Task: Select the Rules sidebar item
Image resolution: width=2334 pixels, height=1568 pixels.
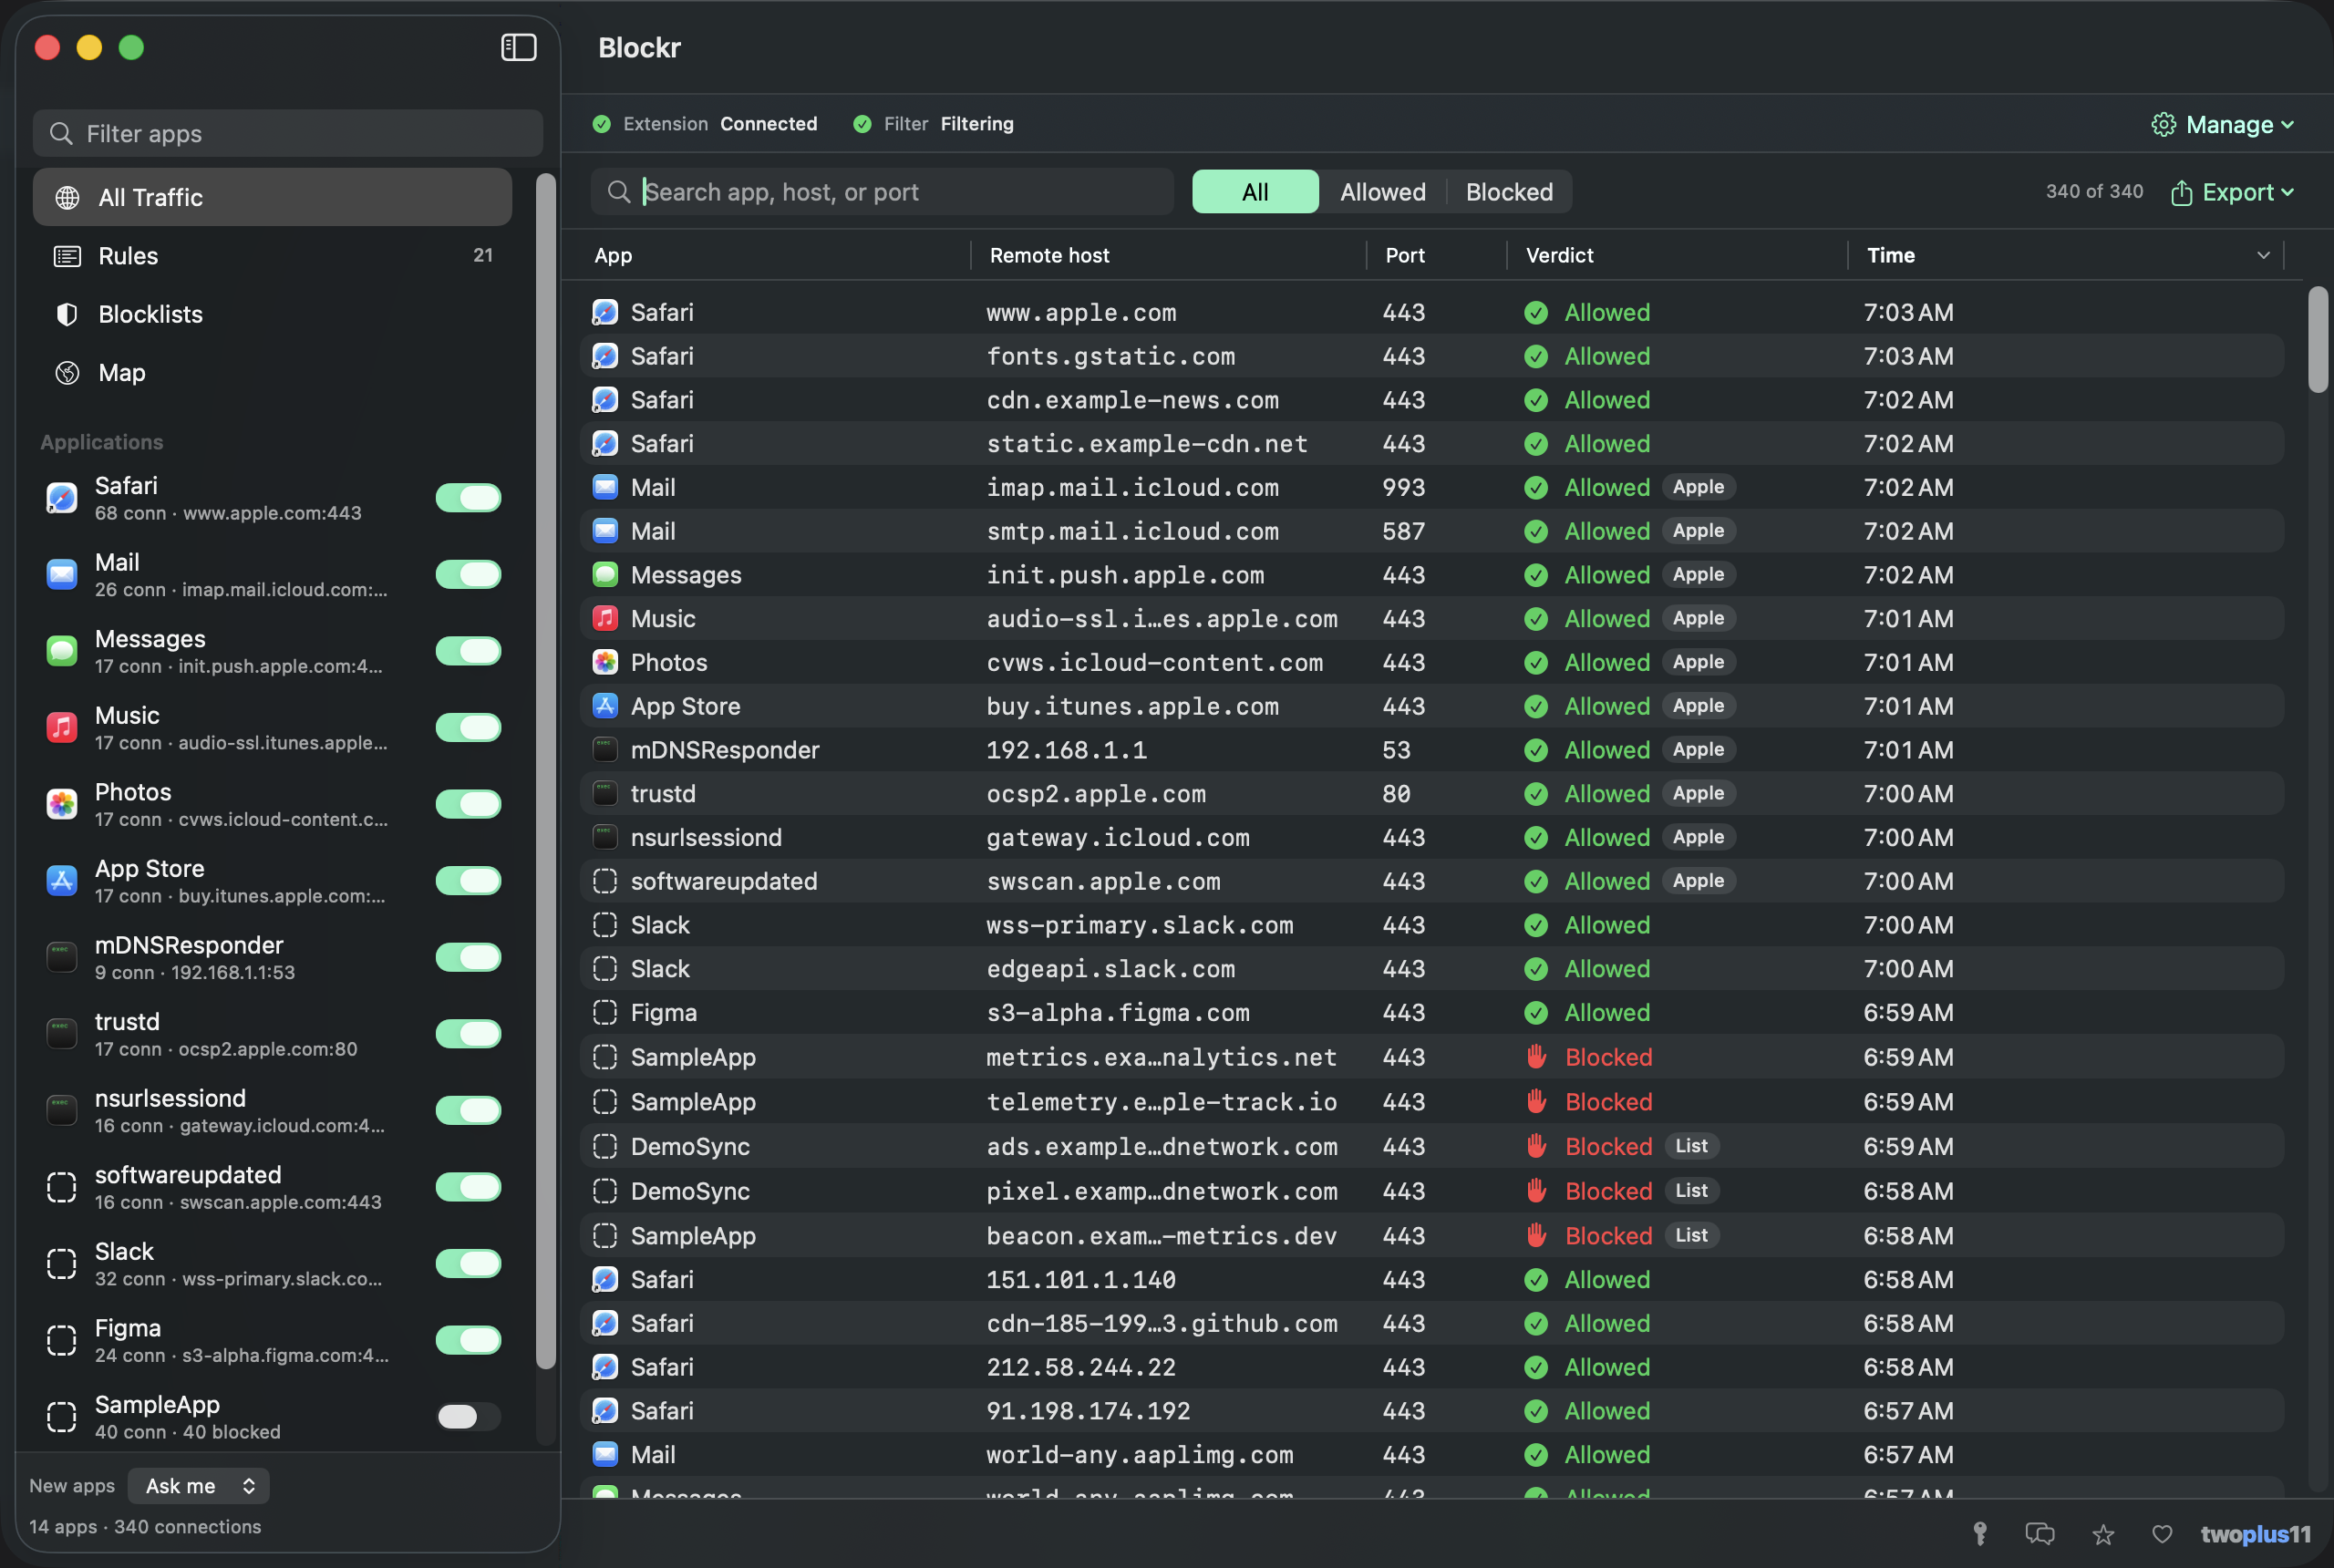Action: click(x=272, y=256)
